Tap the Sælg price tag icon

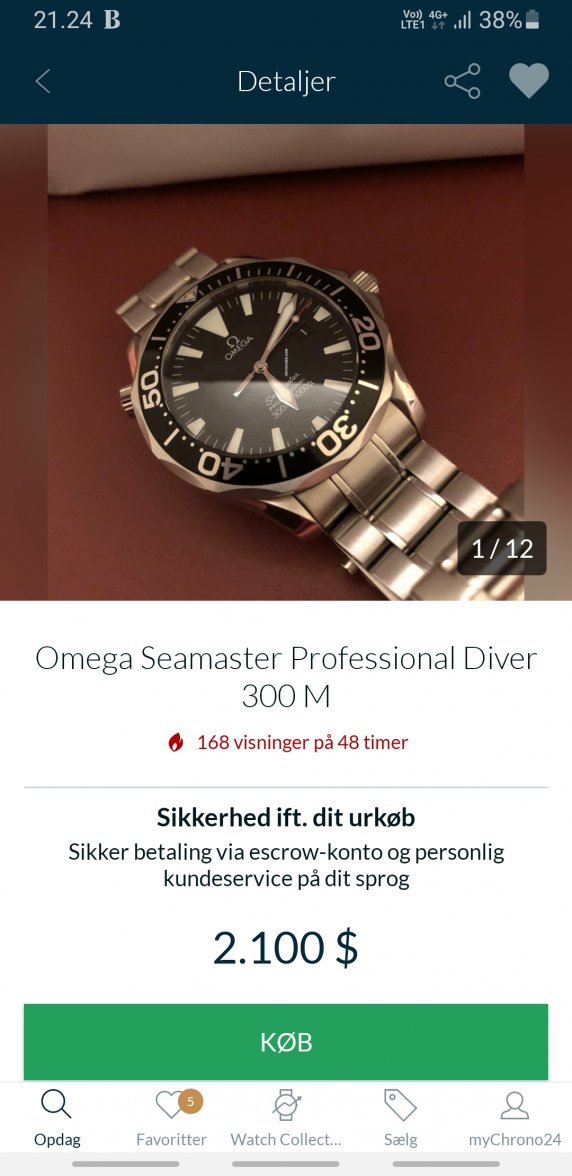pyautogui.click(x=400, y=1105)
